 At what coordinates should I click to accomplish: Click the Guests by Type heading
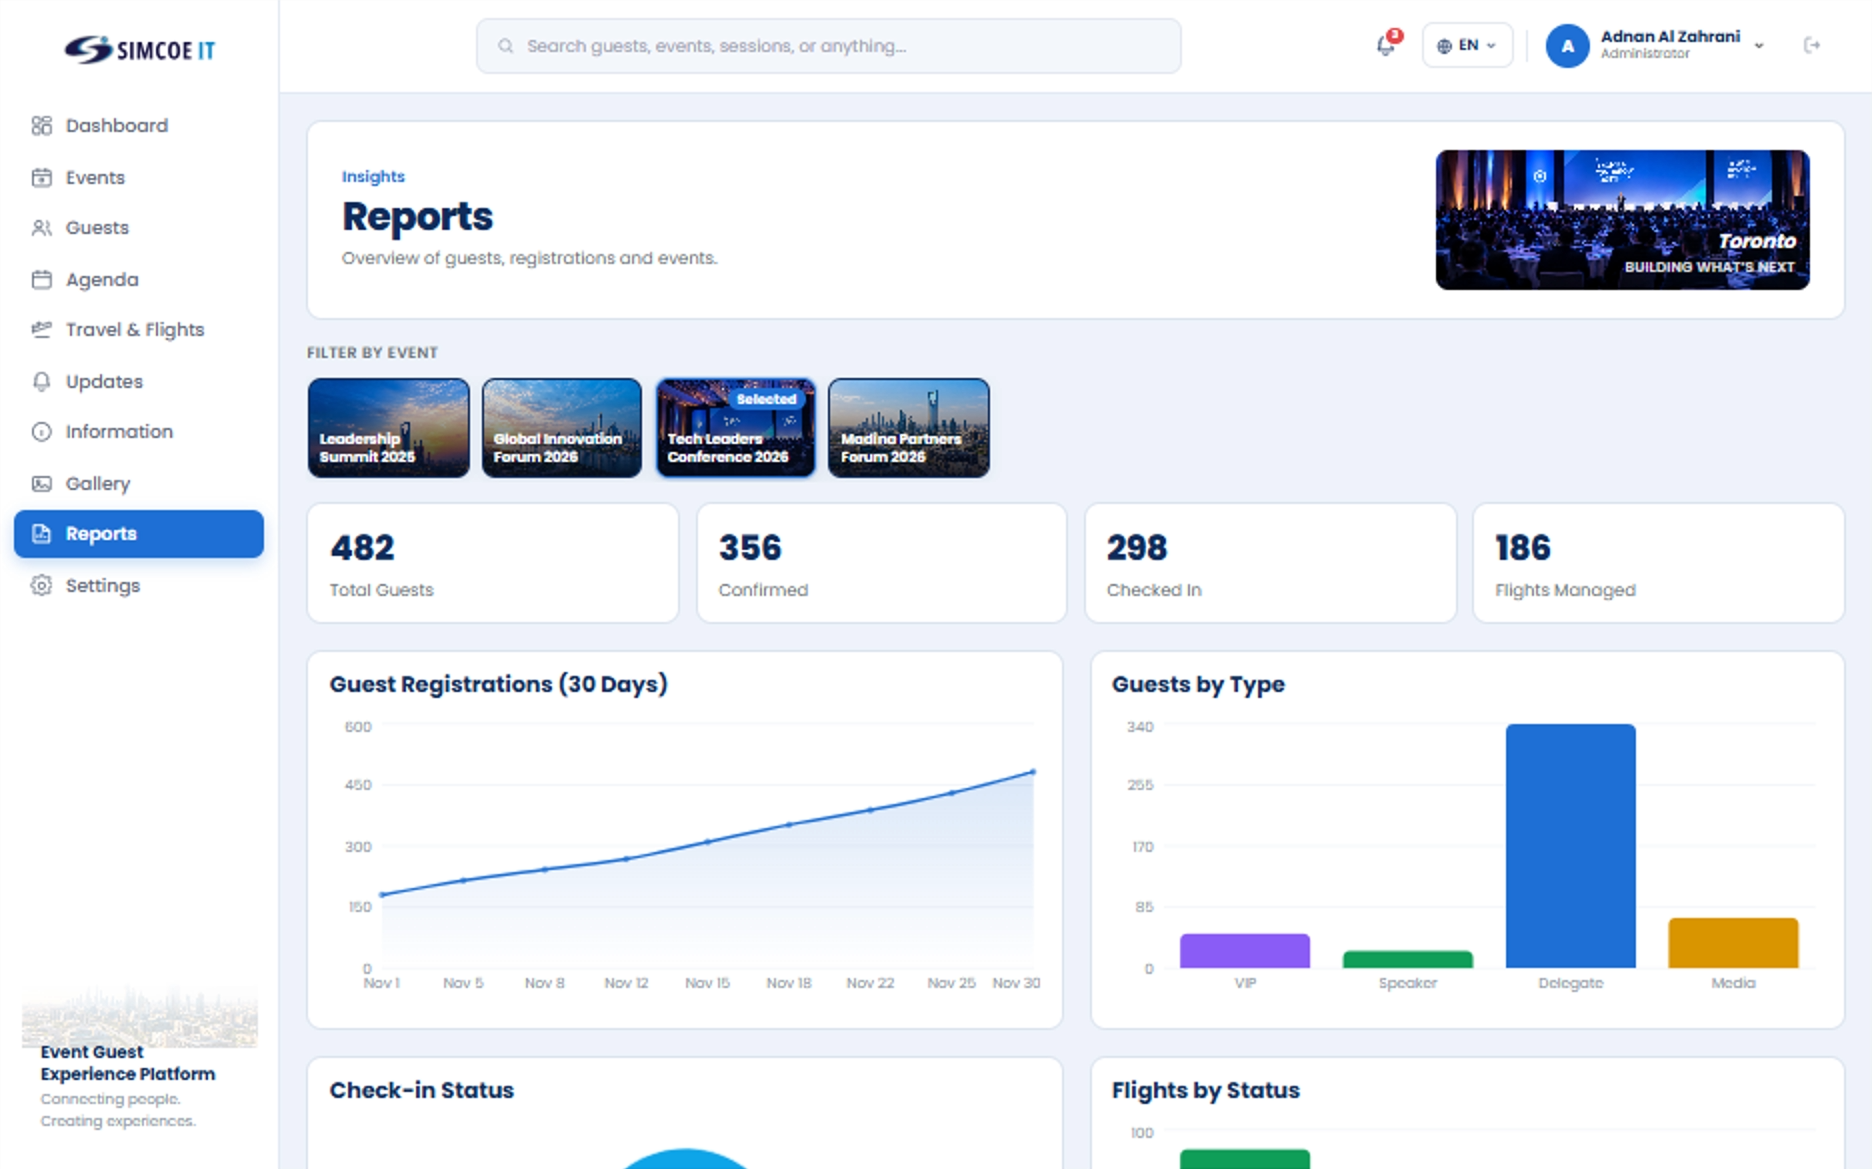click(1198, 684)
